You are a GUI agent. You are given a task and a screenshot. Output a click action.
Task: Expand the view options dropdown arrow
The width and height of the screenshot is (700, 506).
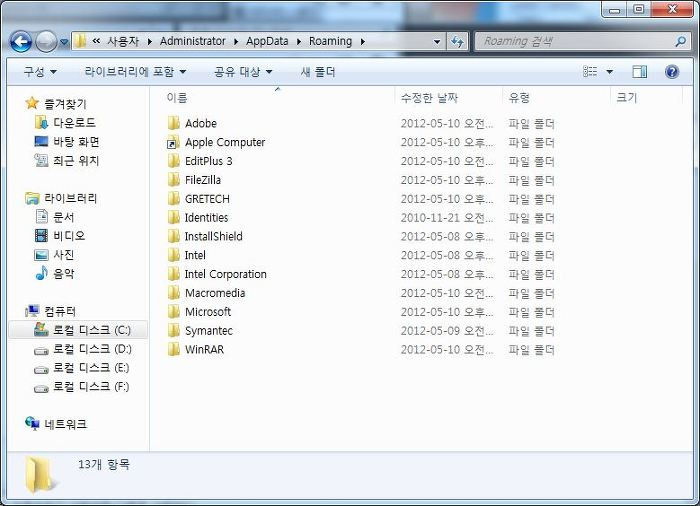[x=609, y=71]
